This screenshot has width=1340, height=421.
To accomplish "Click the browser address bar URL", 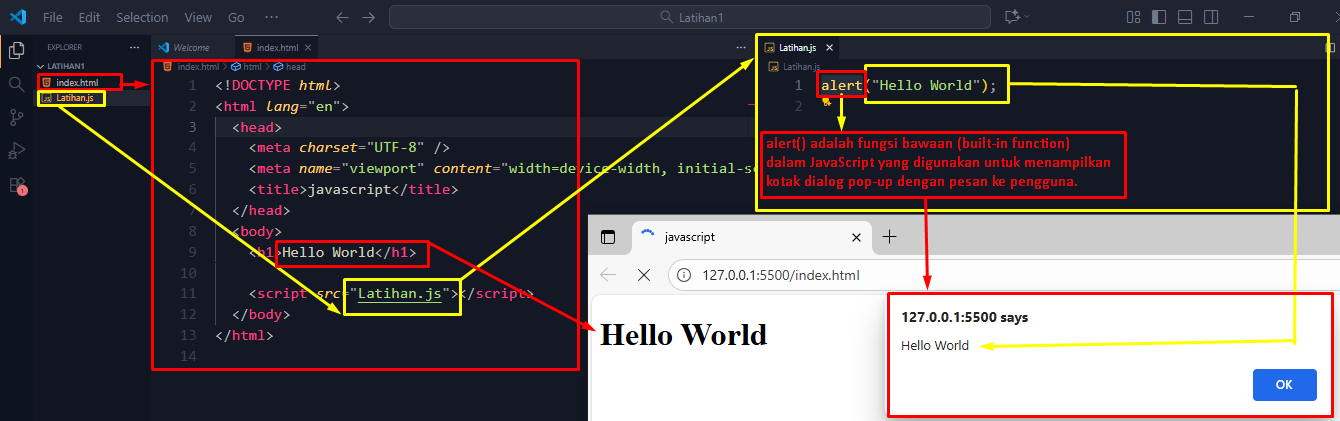I will [x=781, y=276].
